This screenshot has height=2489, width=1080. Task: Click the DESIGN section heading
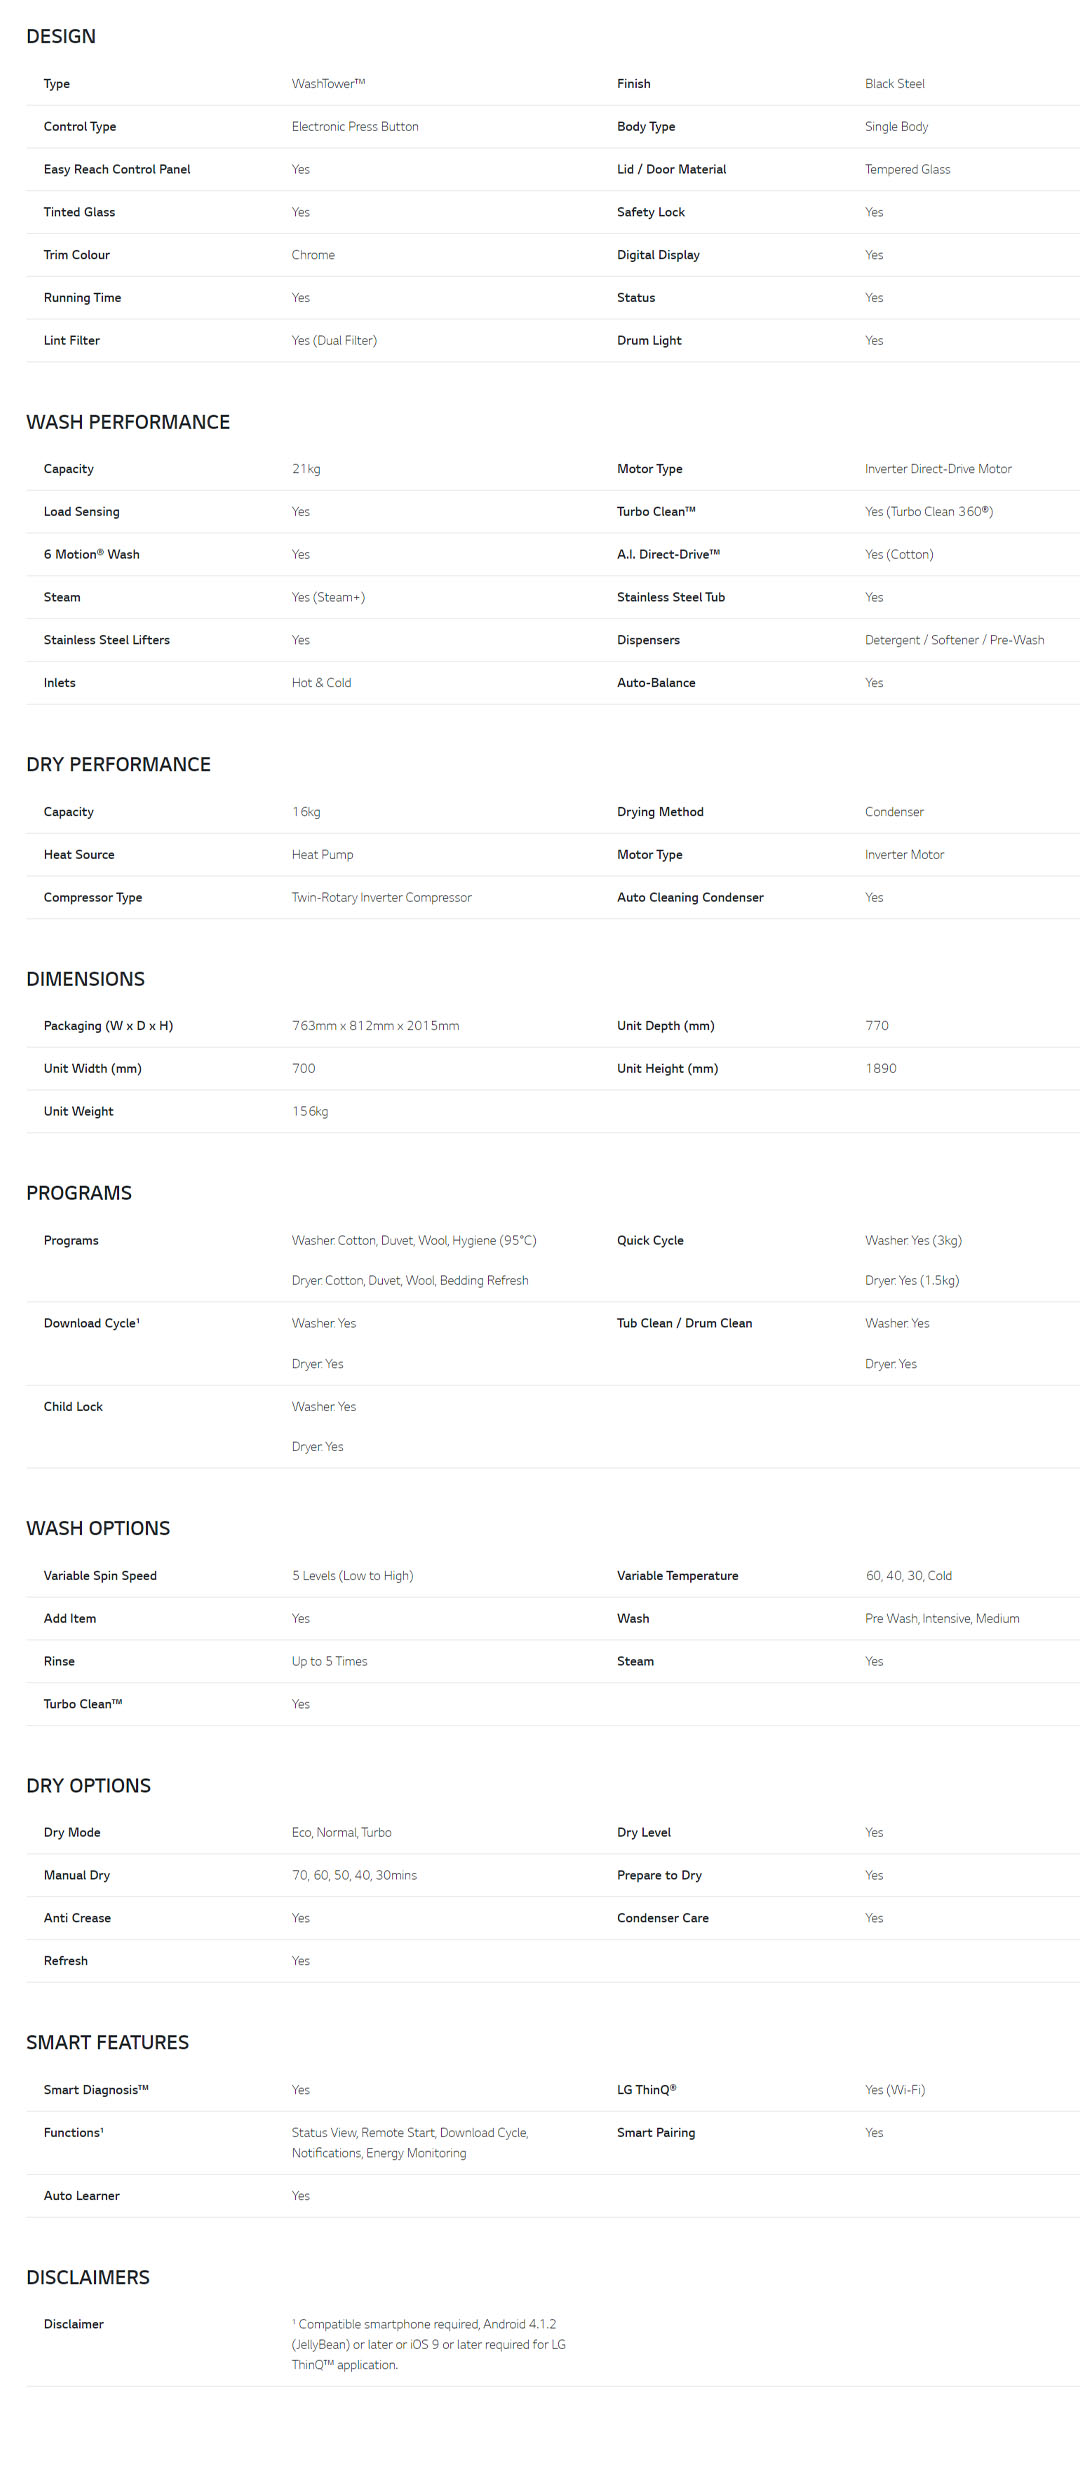click(61, 37)
